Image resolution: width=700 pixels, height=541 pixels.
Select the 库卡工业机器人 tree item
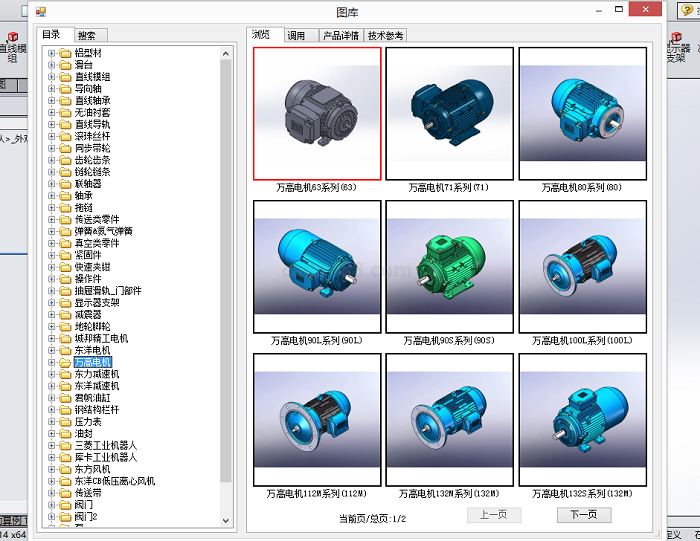[105, 457]
